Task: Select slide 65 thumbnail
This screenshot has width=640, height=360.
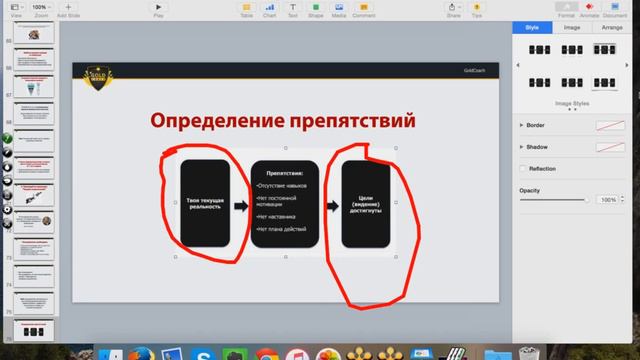Action: click(34, 33)
